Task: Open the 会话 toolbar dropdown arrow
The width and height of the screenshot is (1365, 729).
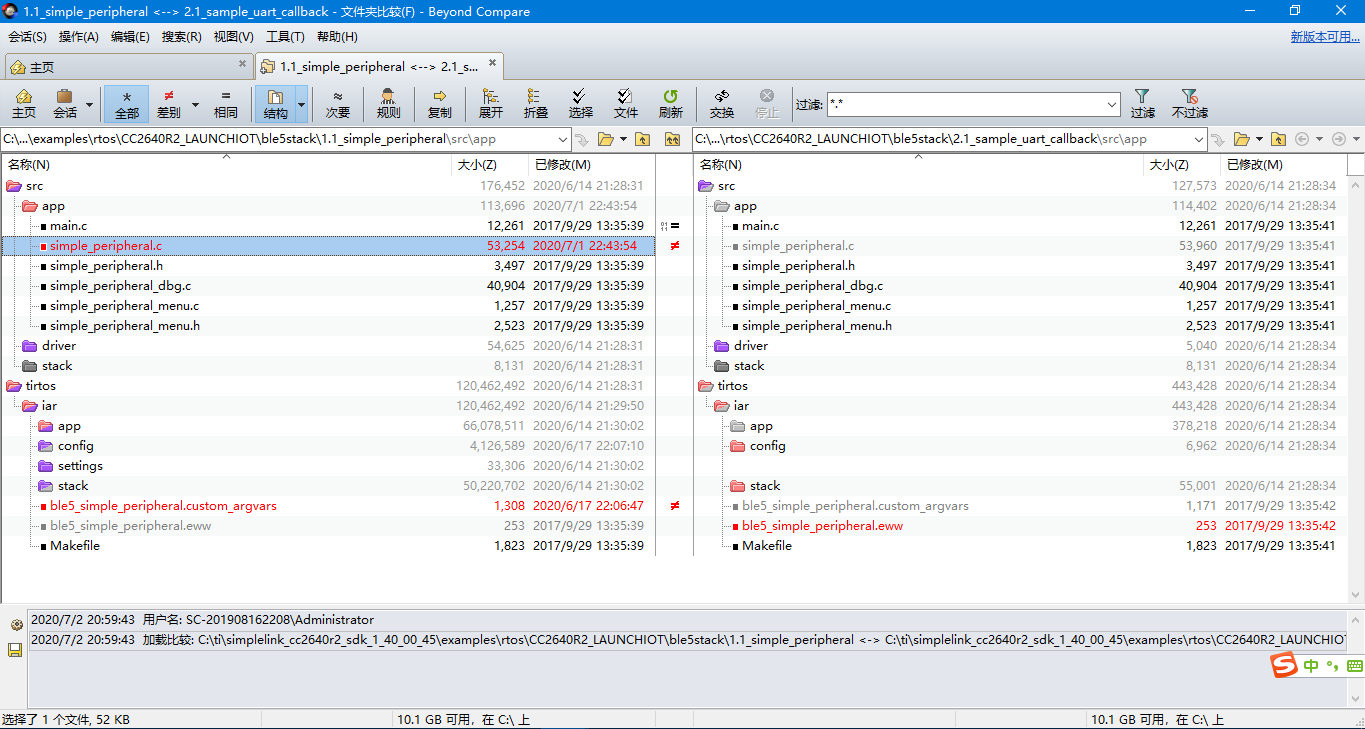Action: click(x=90, y=104)
